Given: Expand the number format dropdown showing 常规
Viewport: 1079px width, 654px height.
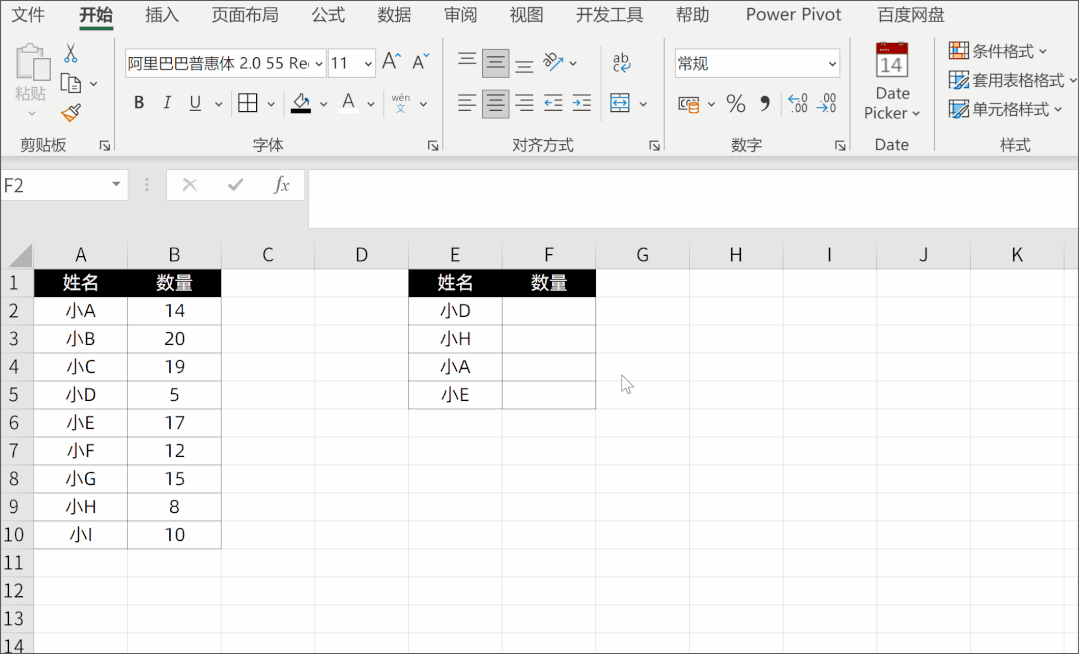Looking at the screenshot, I should [832, 64].
